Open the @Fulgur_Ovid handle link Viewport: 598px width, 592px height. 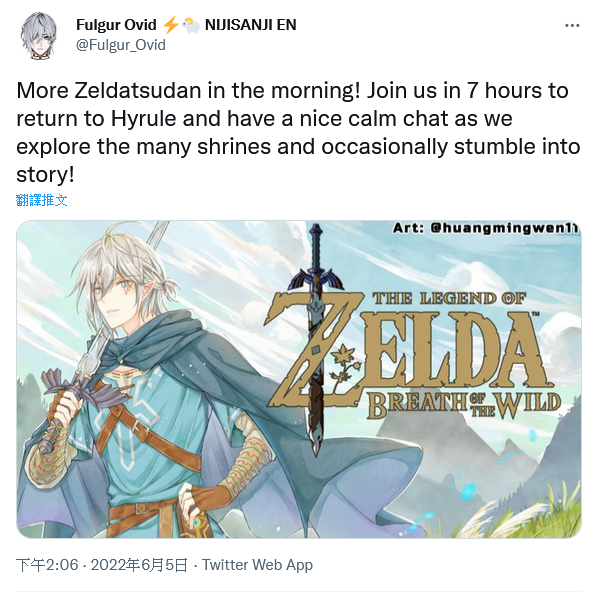tap(121, 45)
